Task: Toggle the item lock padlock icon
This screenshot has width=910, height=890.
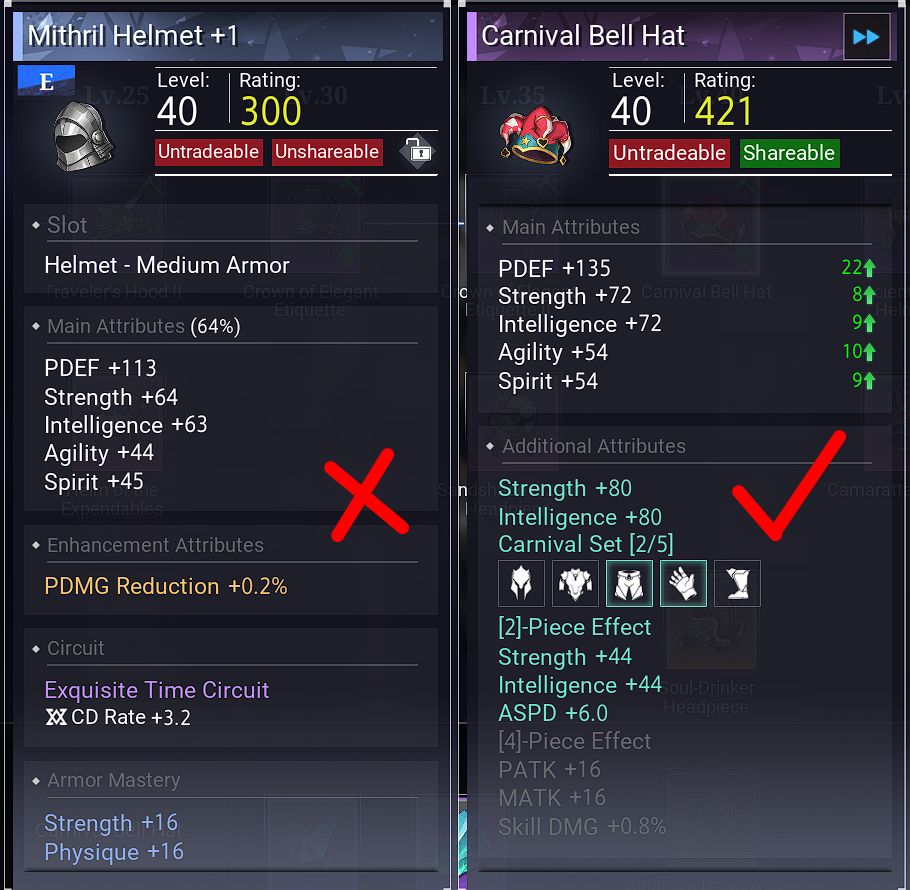Action: click(x=417, y=152)
